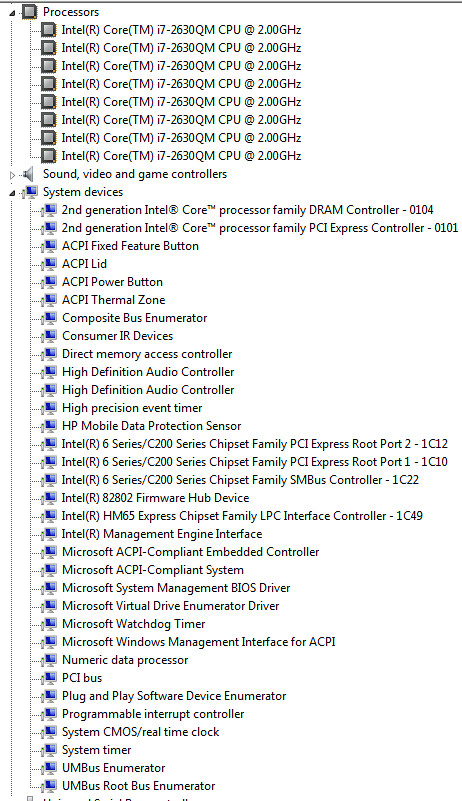The height and width of the screenshot is (801, 462).
Task: Select DRAM Controller - 0104 device
Action: (x=247, y=210)
